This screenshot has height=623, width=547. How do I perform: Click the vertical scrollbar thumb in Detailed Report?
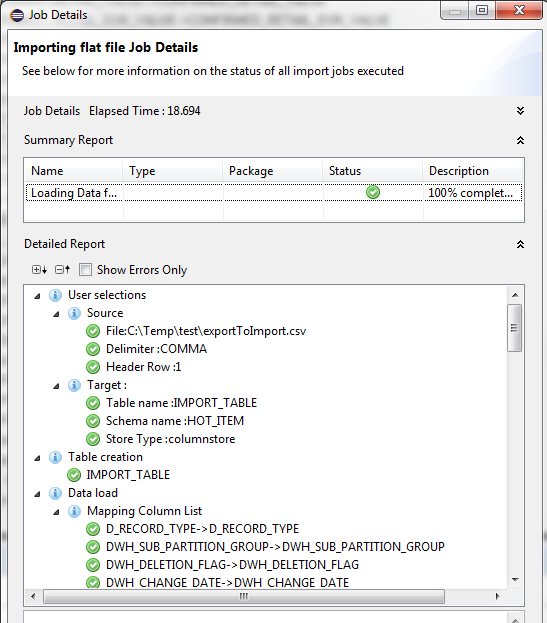click(514, 328)
